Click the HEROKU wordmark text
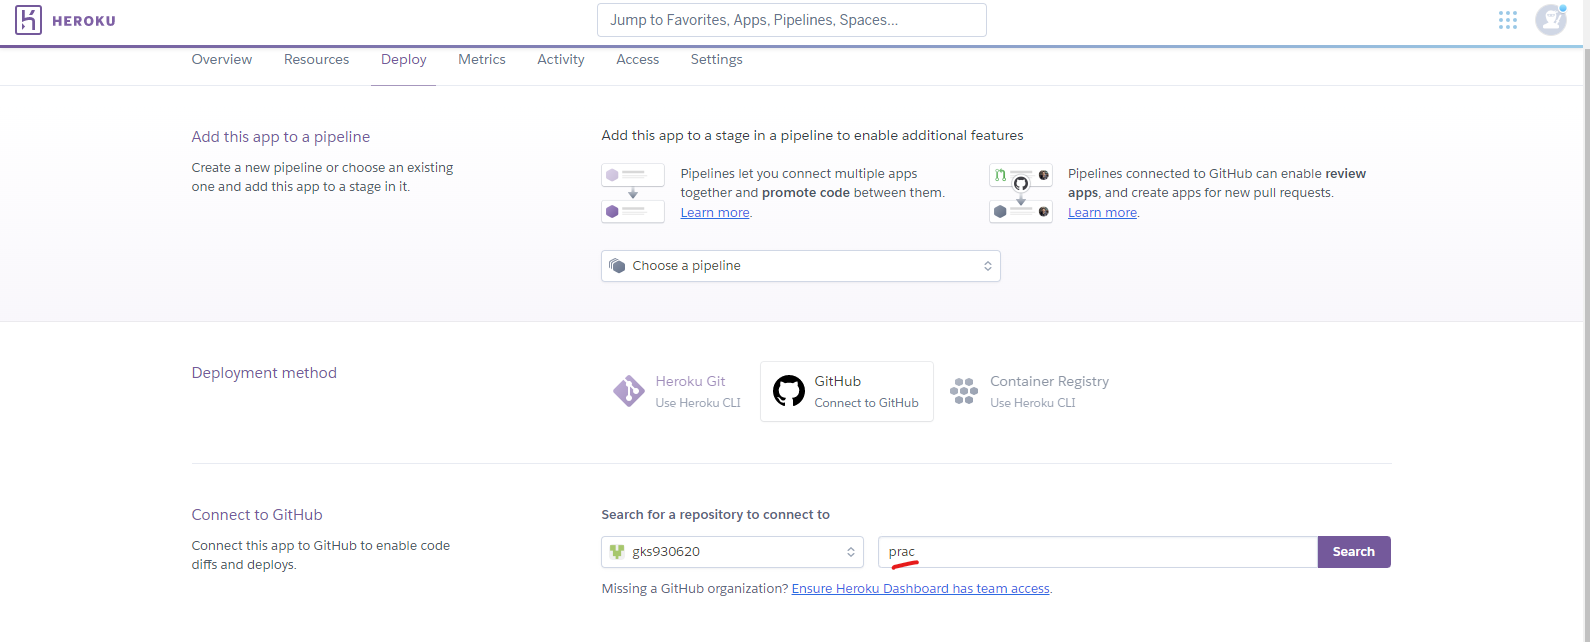The image size is (1590, 642). pyautogui.click(x=84, y=21)
